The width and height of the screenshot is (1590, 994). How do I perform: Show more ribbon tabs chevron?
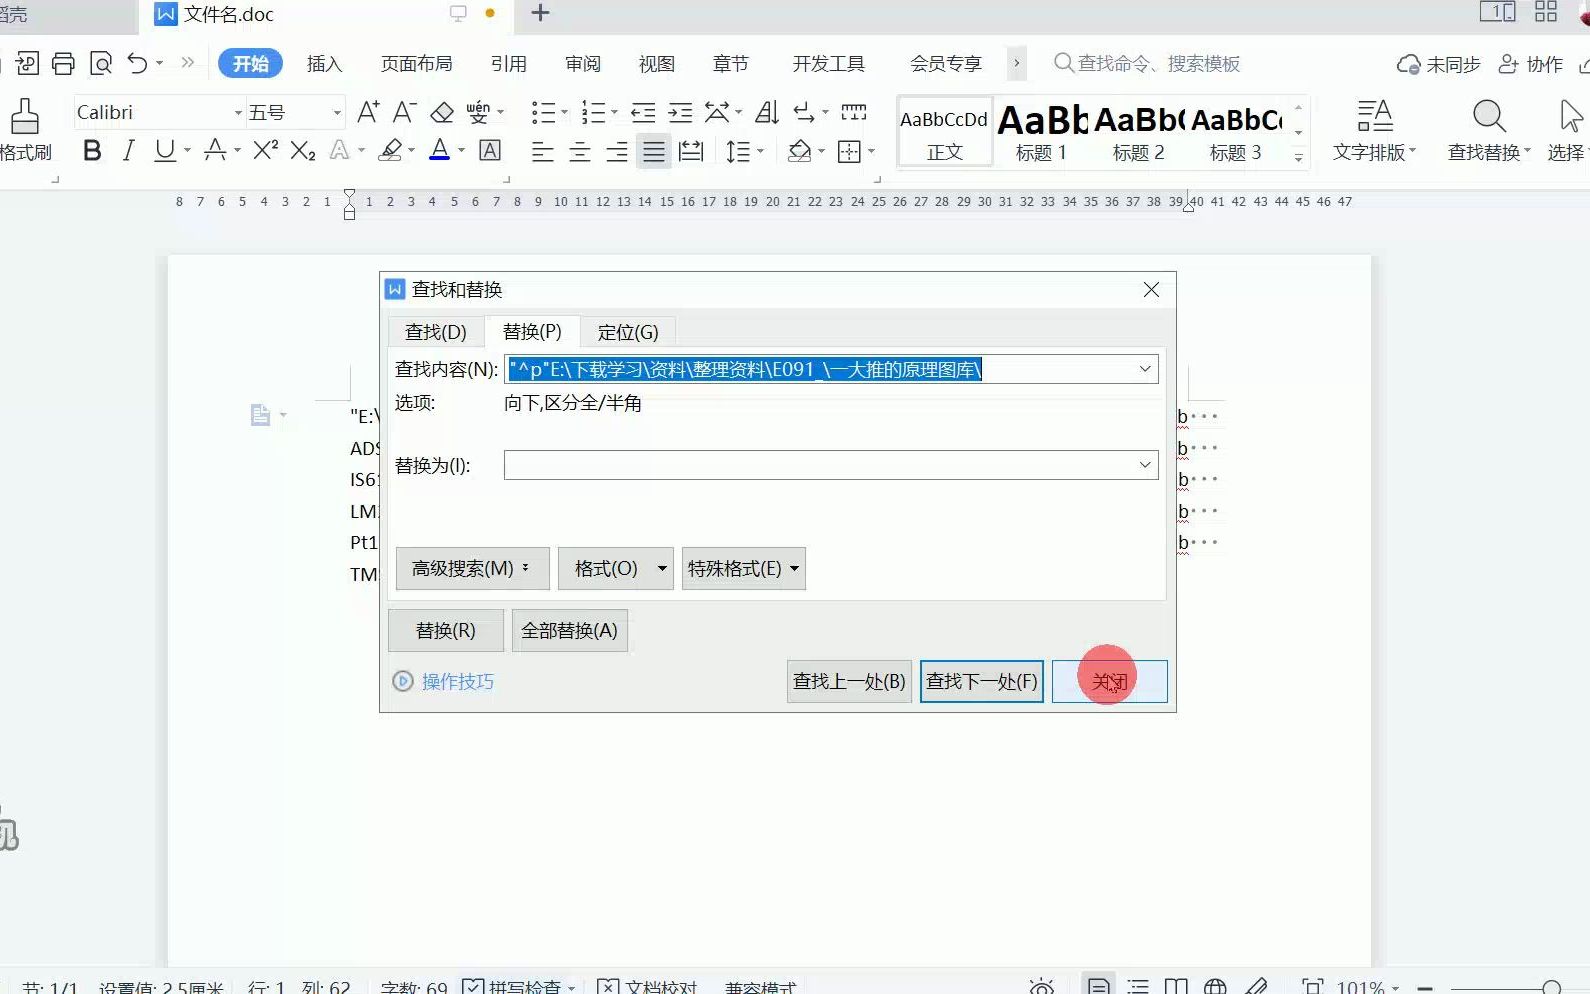tap(1016, 64)
